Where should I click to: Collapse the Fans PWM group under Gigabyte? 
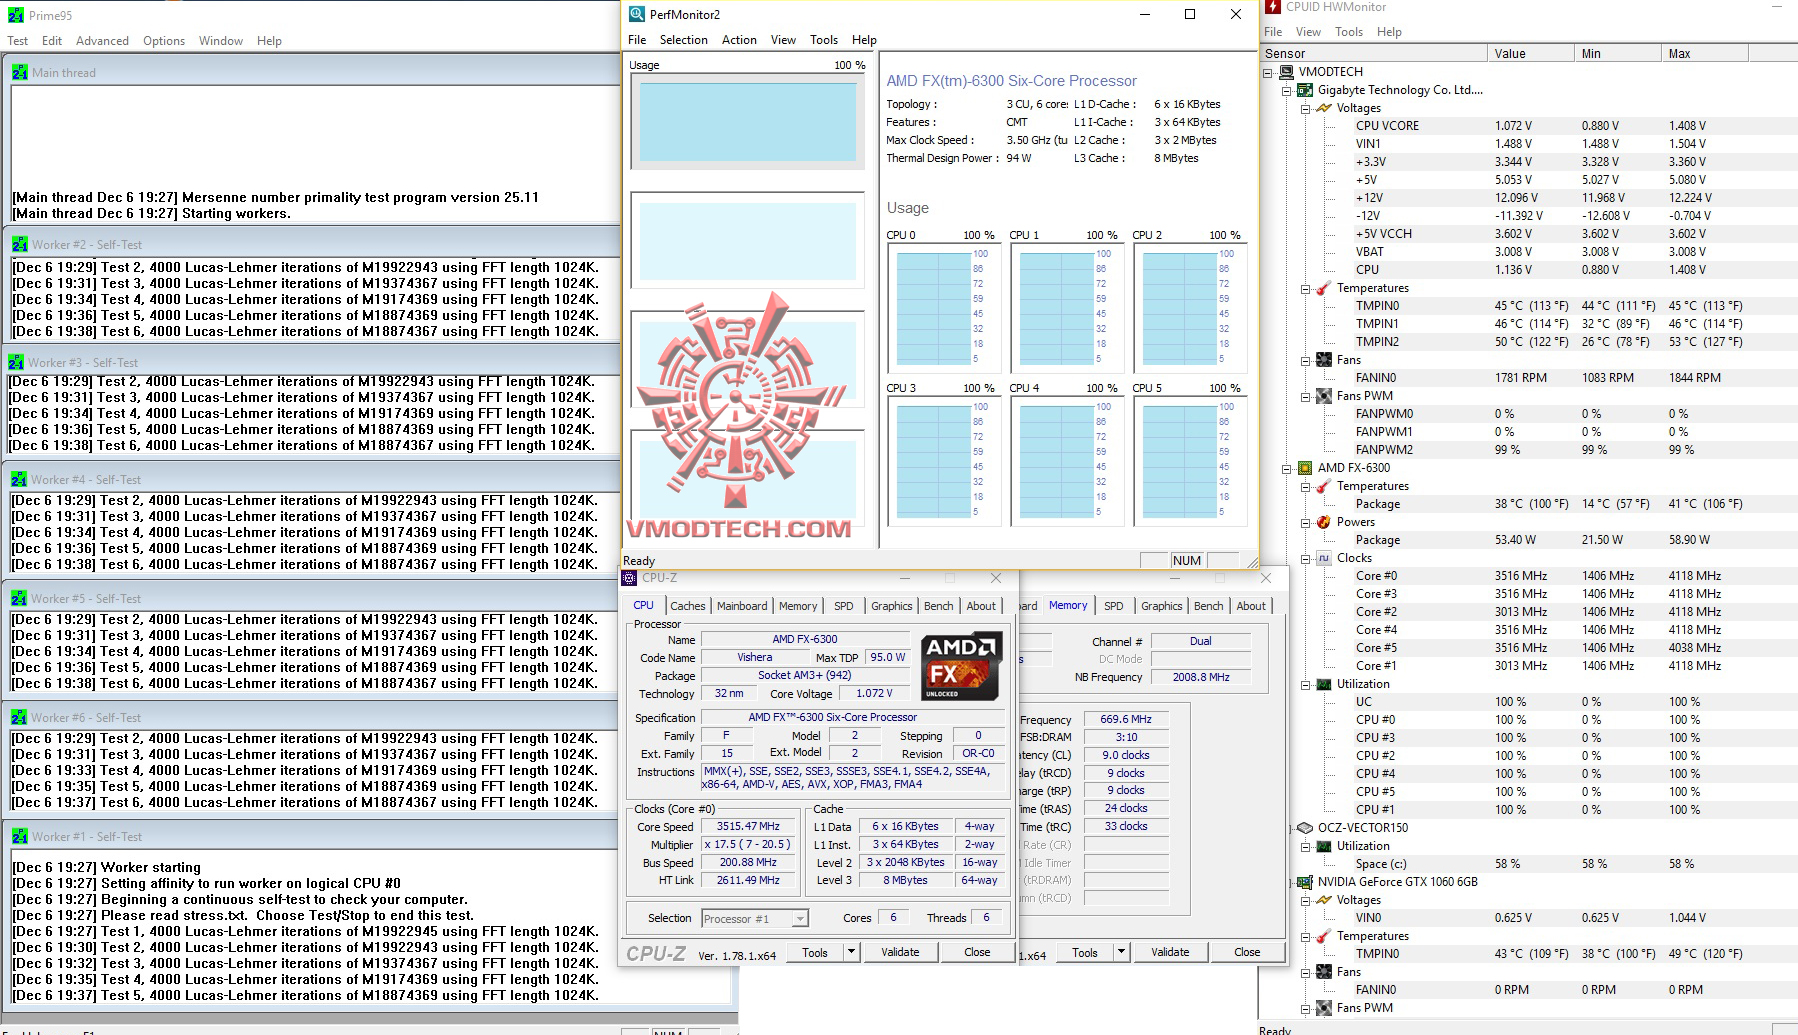pos(1306,396)
